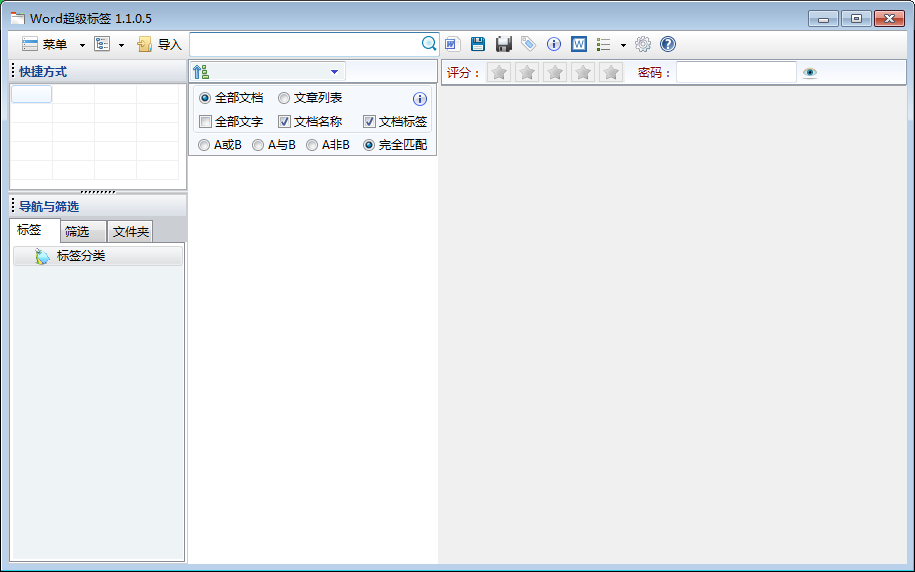915x572 pixels.
Task: Click the info icon in search options panel
Action: (420, 99)
